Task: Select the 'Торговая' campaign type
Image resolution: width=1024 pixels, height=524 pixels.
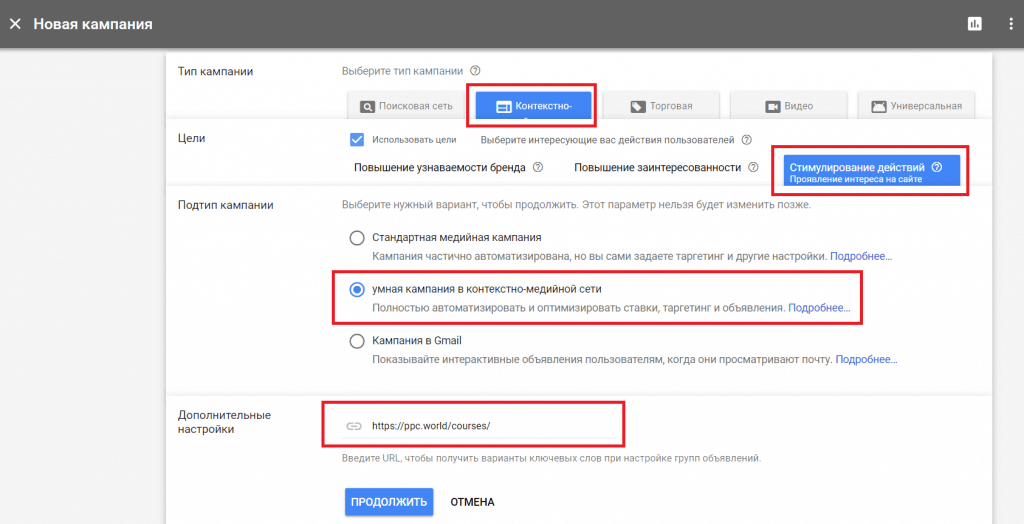Action: click(663, 106)
